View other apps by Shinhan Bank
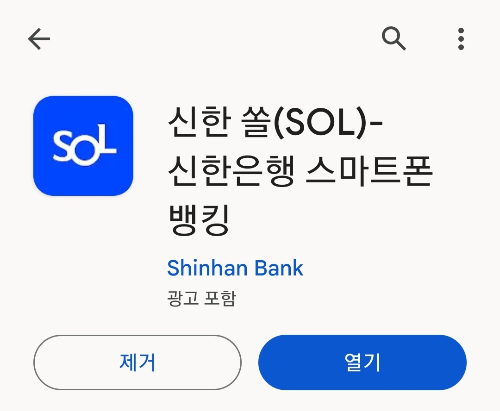 point(235,268)
